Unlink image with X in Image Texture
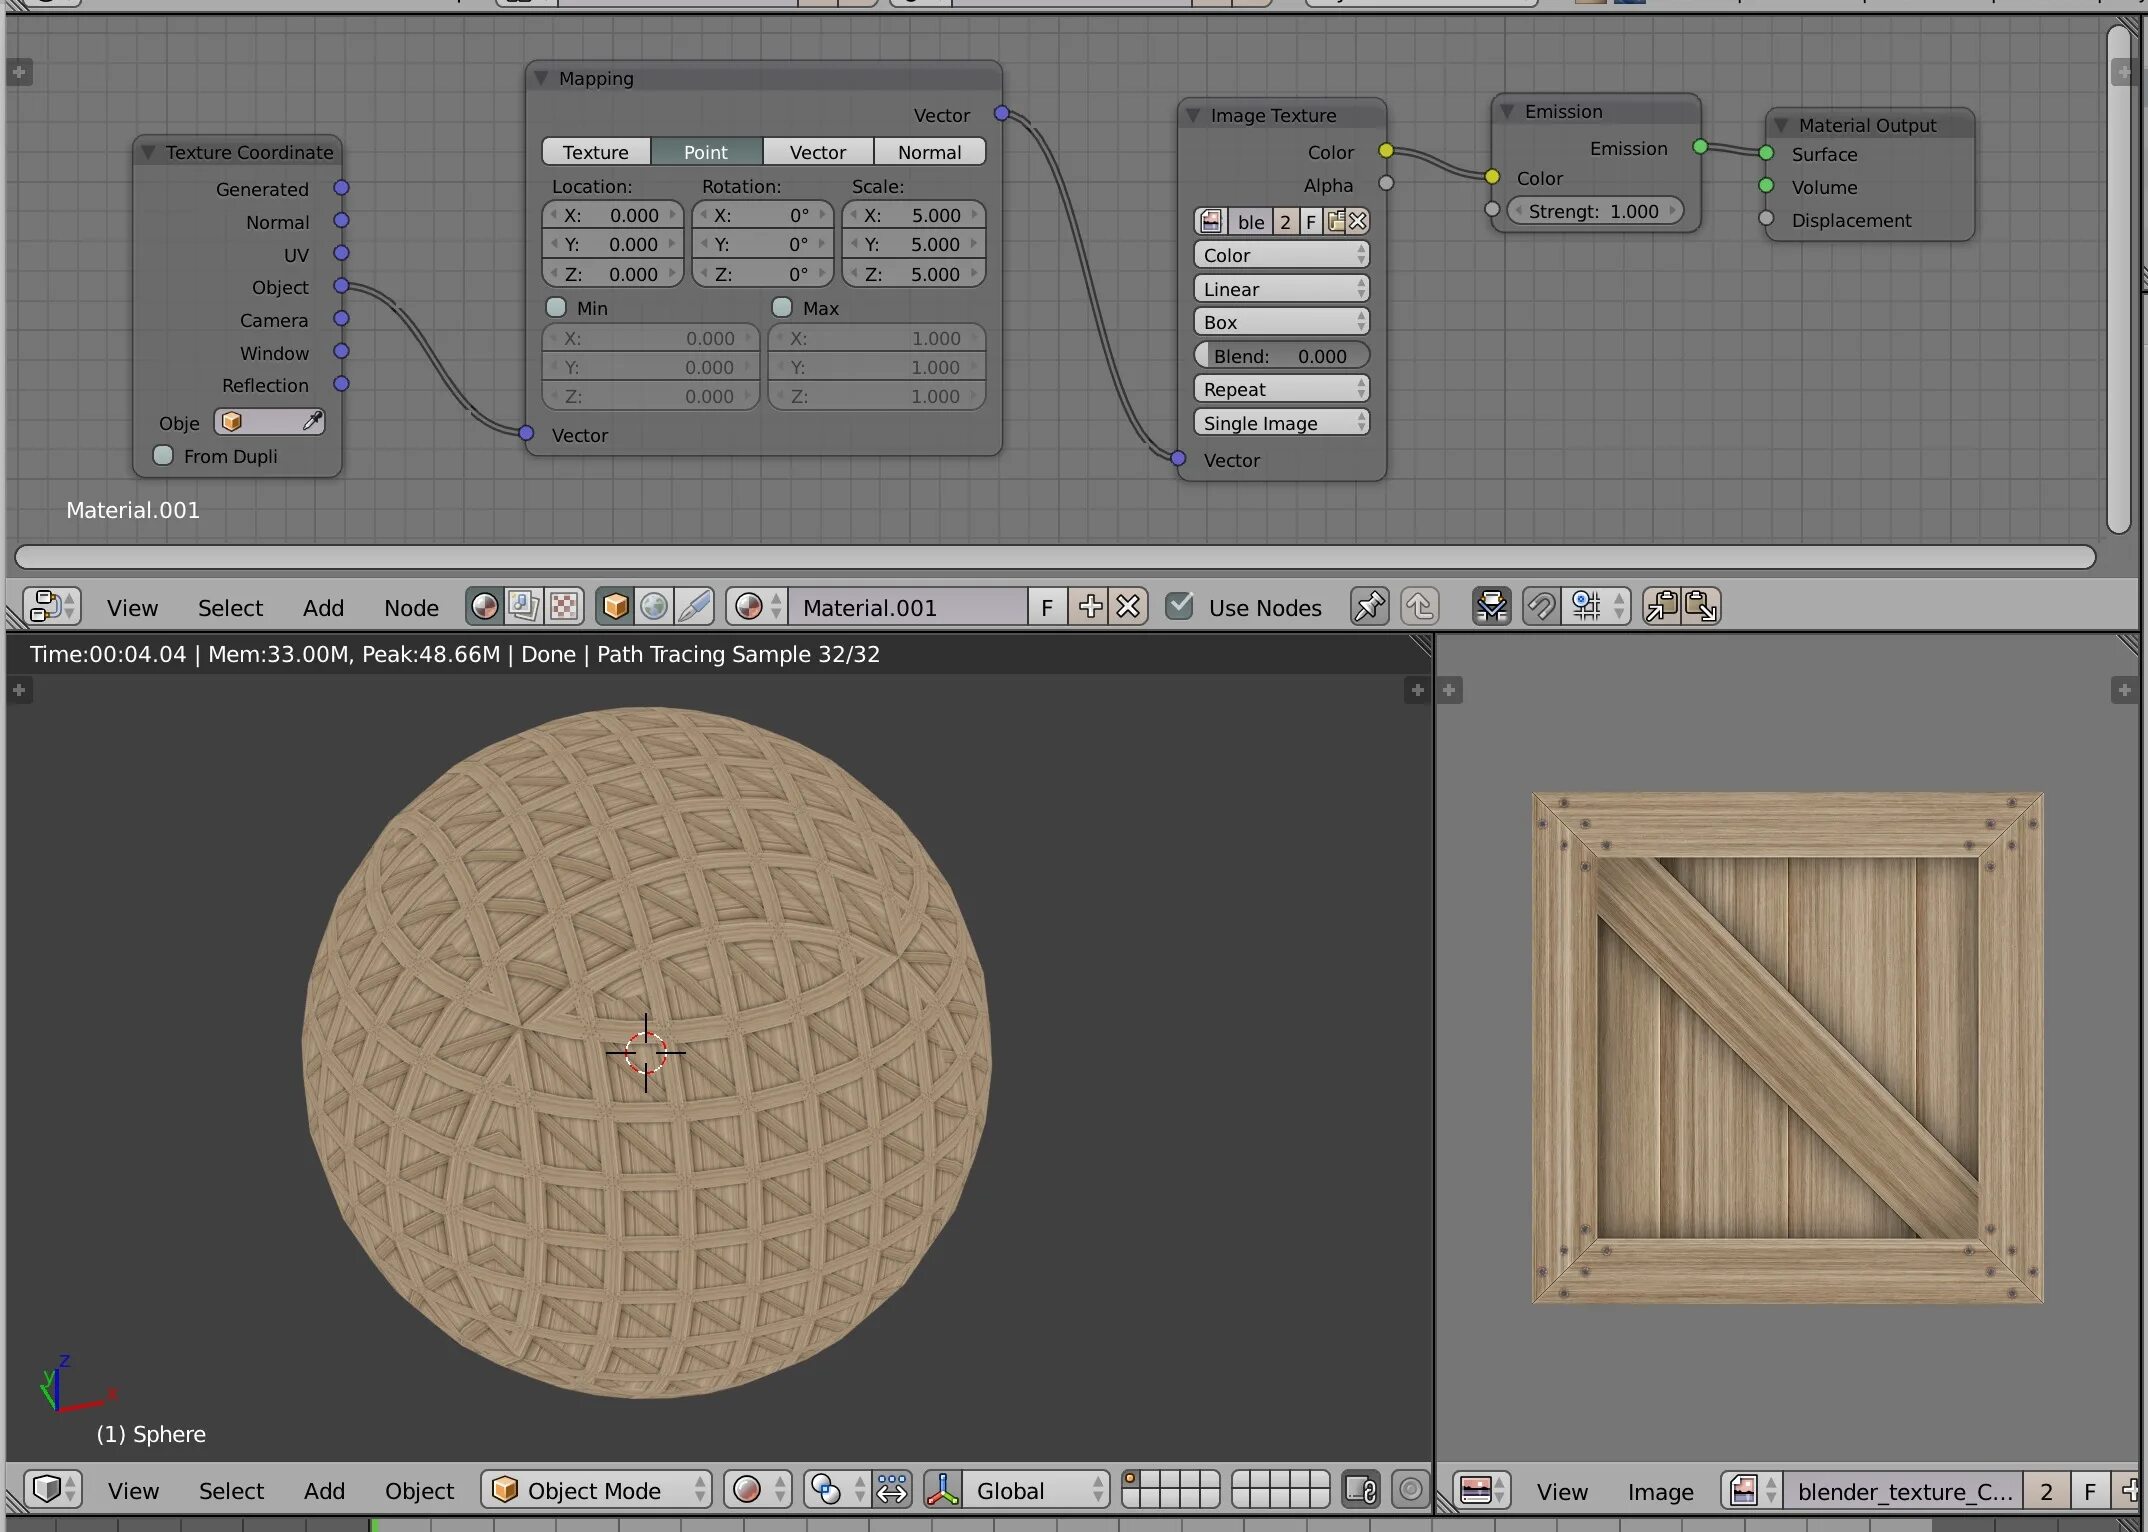Viewport: 2148px width, 1532px height. [1358, 221]
